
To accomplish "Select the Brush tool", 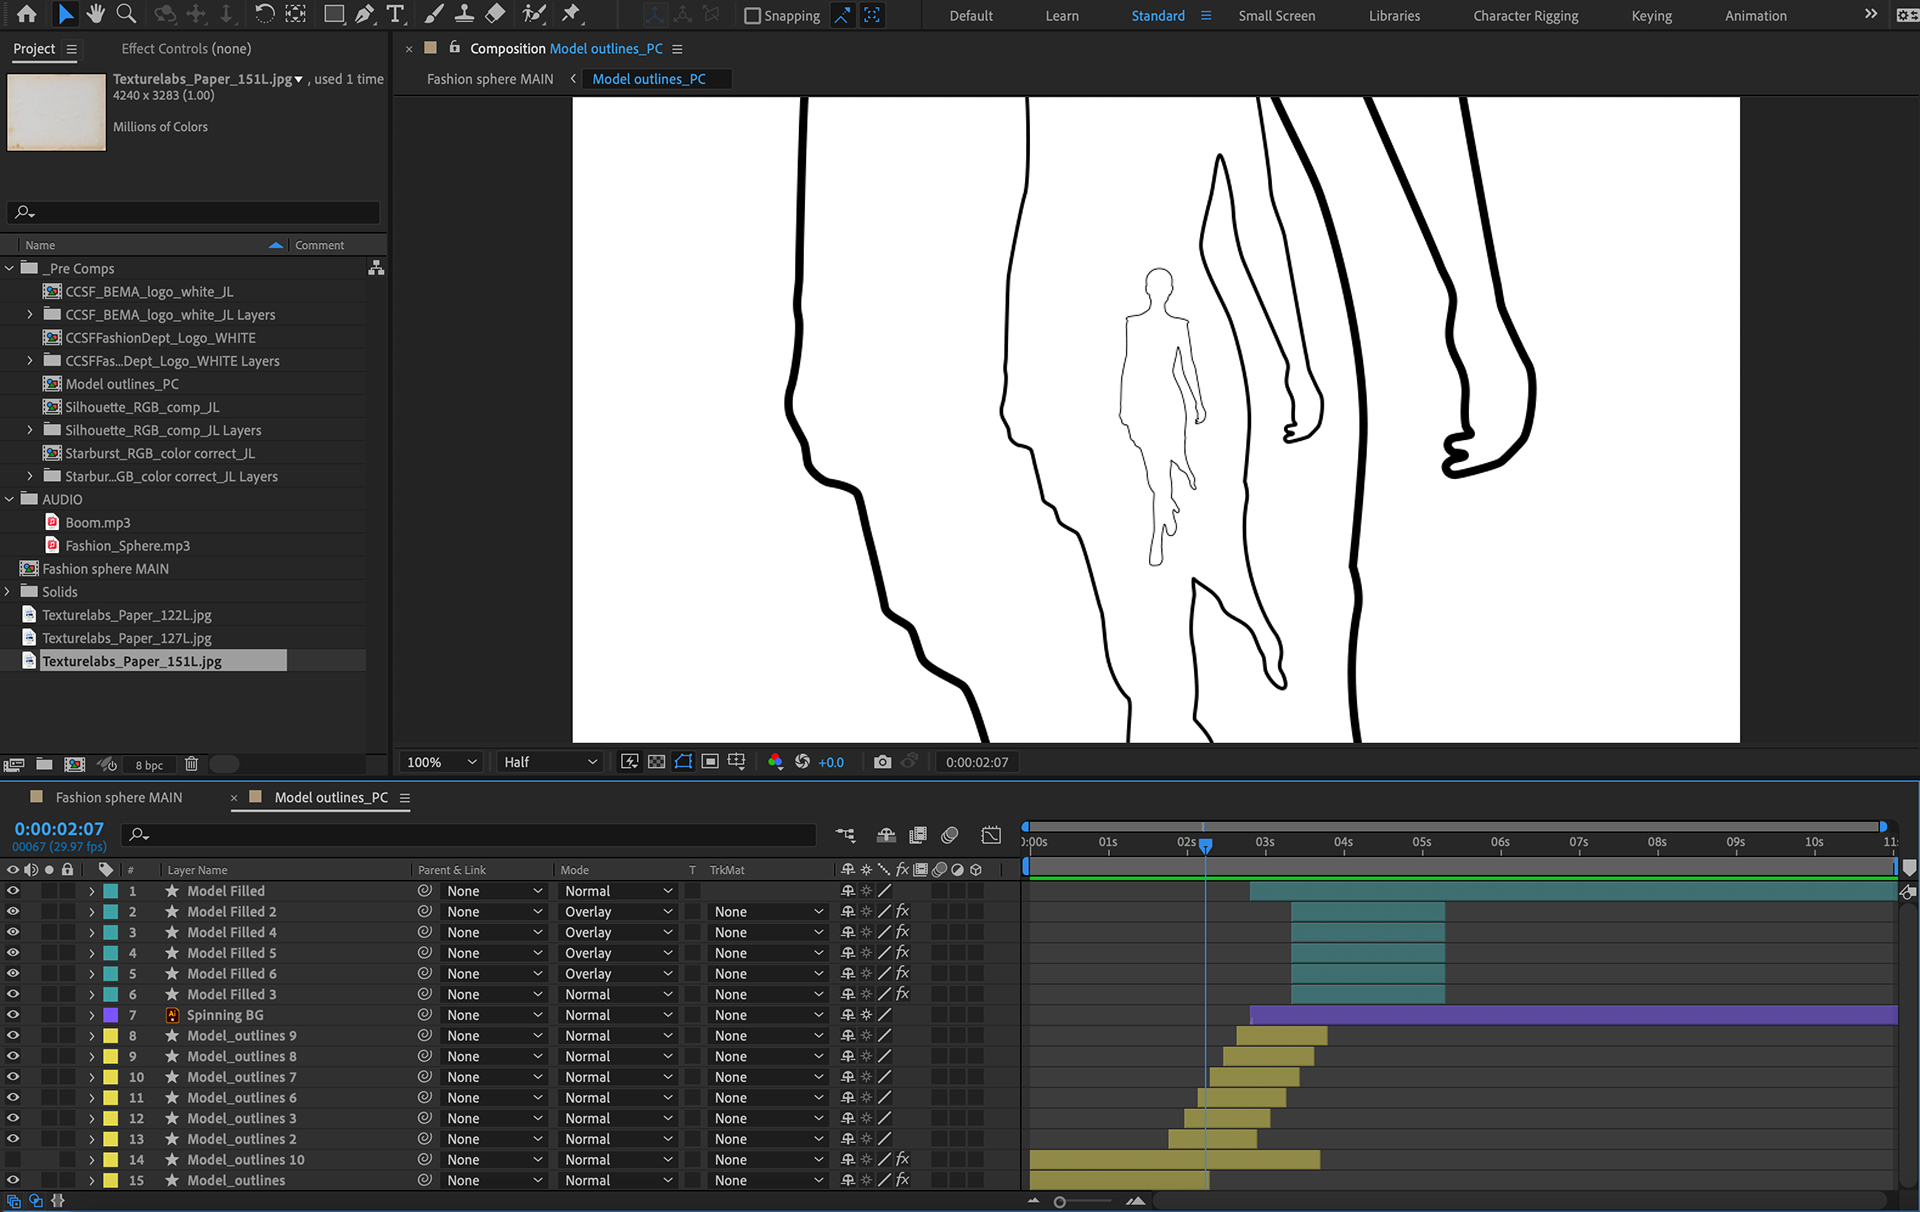I will pyautogui.click(x=434, y=14).
